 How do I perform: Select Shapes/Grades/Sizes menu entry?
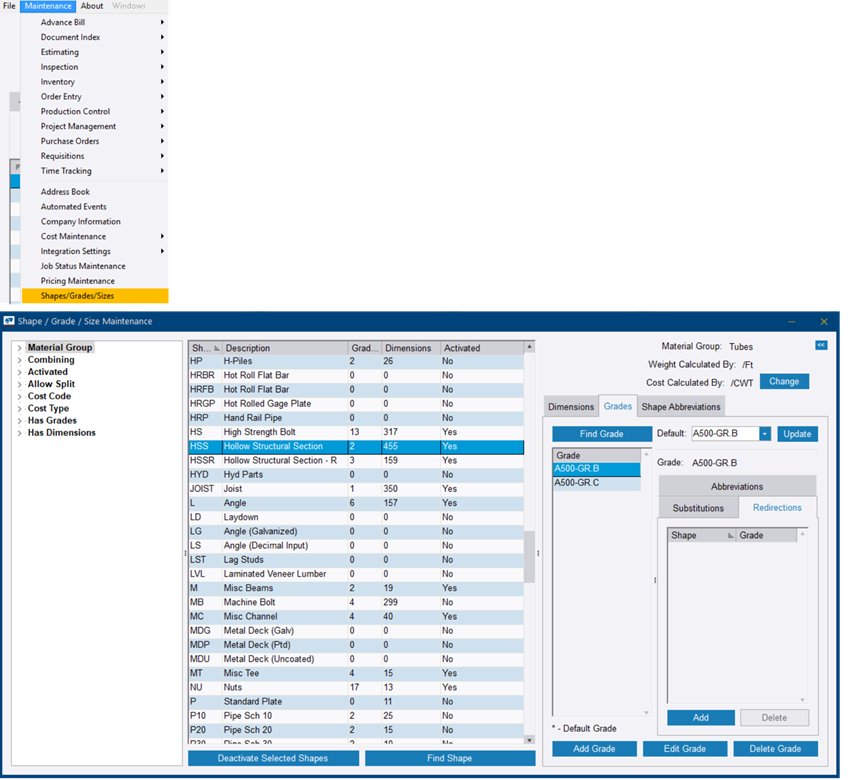point(95,296)
